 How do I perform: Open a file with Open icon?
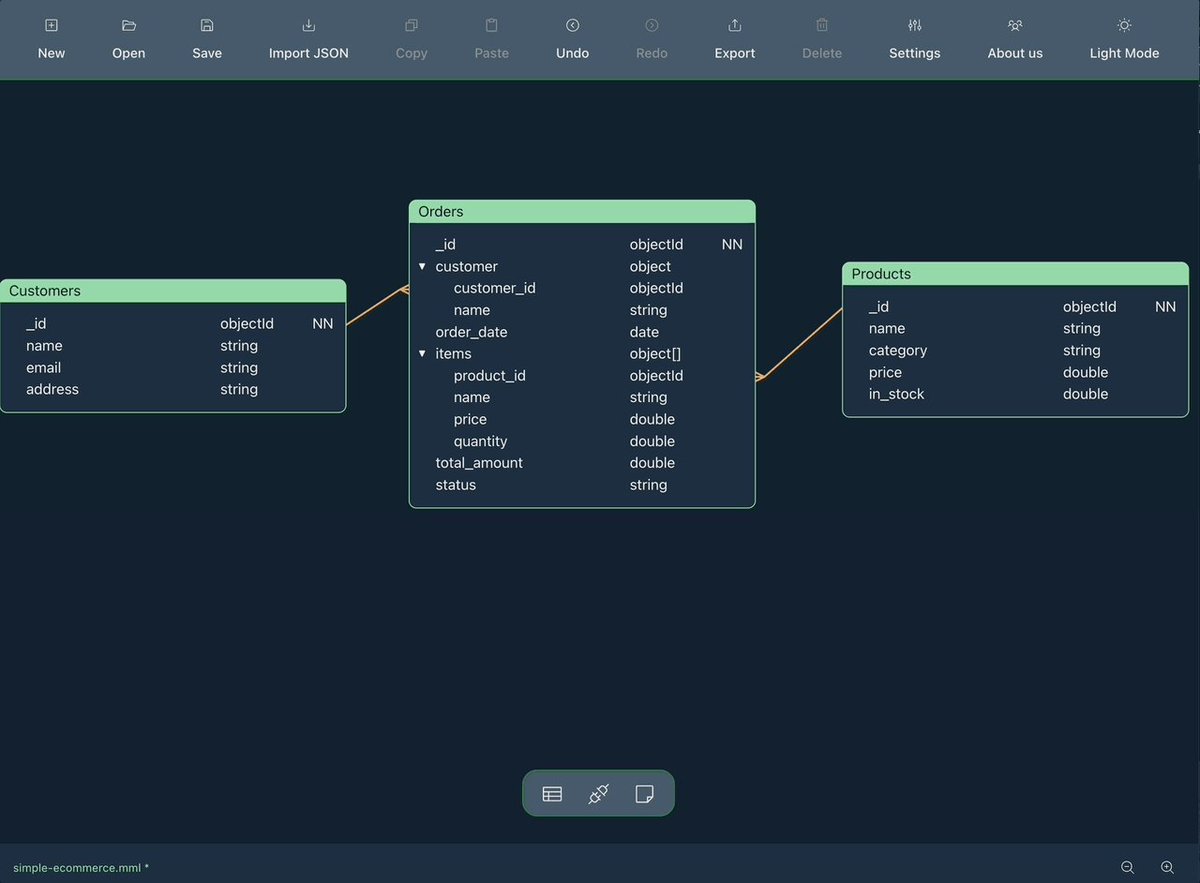pos(128,25)
